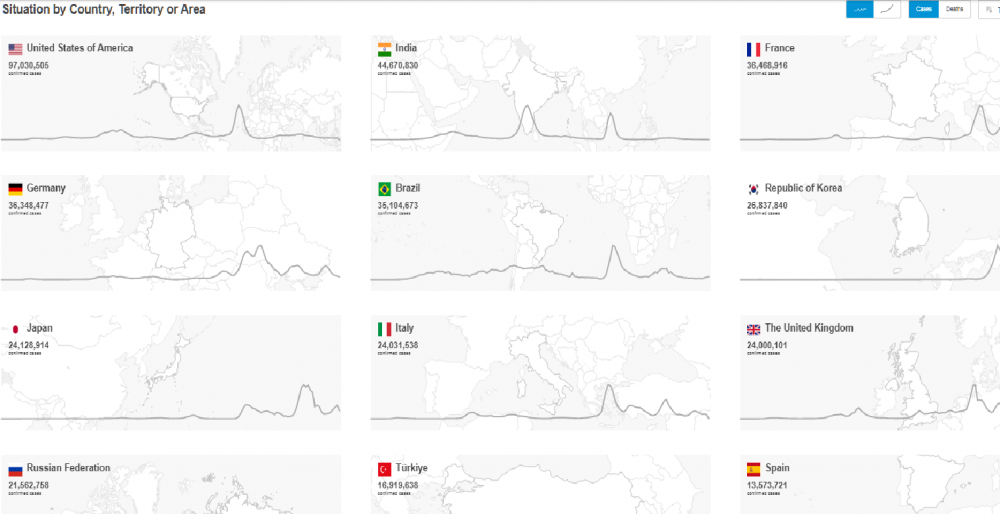Open the sort dropdown at top right
The height and width of the screenshot is (514, 1000).
tap(990, 9)
